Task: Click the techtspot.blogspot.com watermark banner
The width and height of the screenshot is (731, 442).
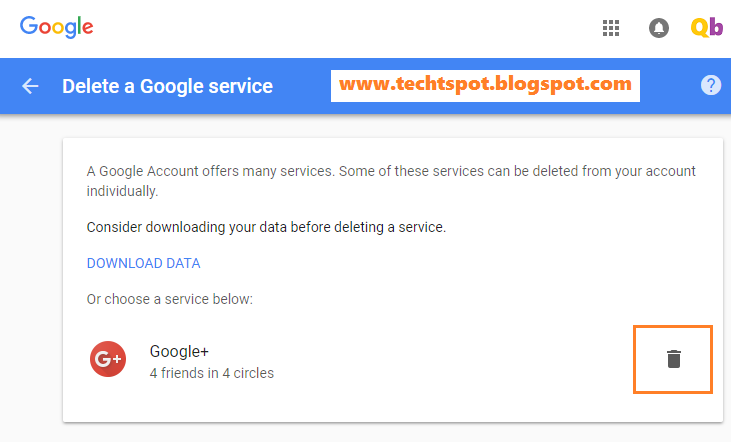Action: click(485, 86)
